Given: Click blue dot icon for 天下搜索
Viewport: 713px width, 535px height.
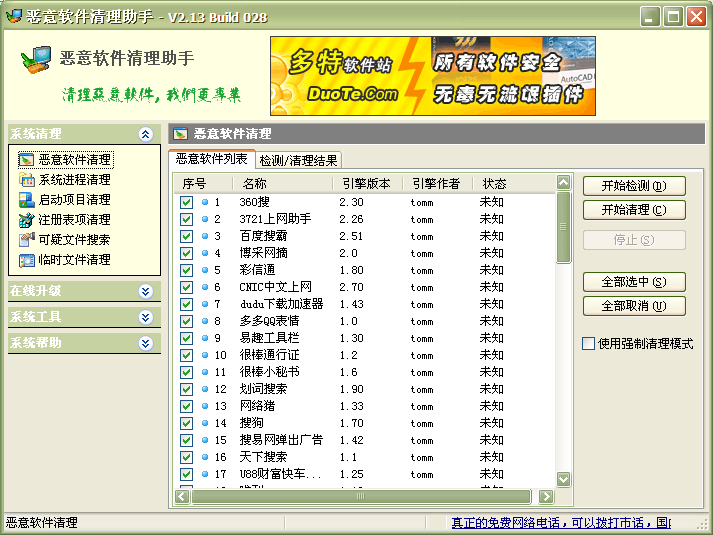Looking at the screenshot, I should (x=205, y=457).
